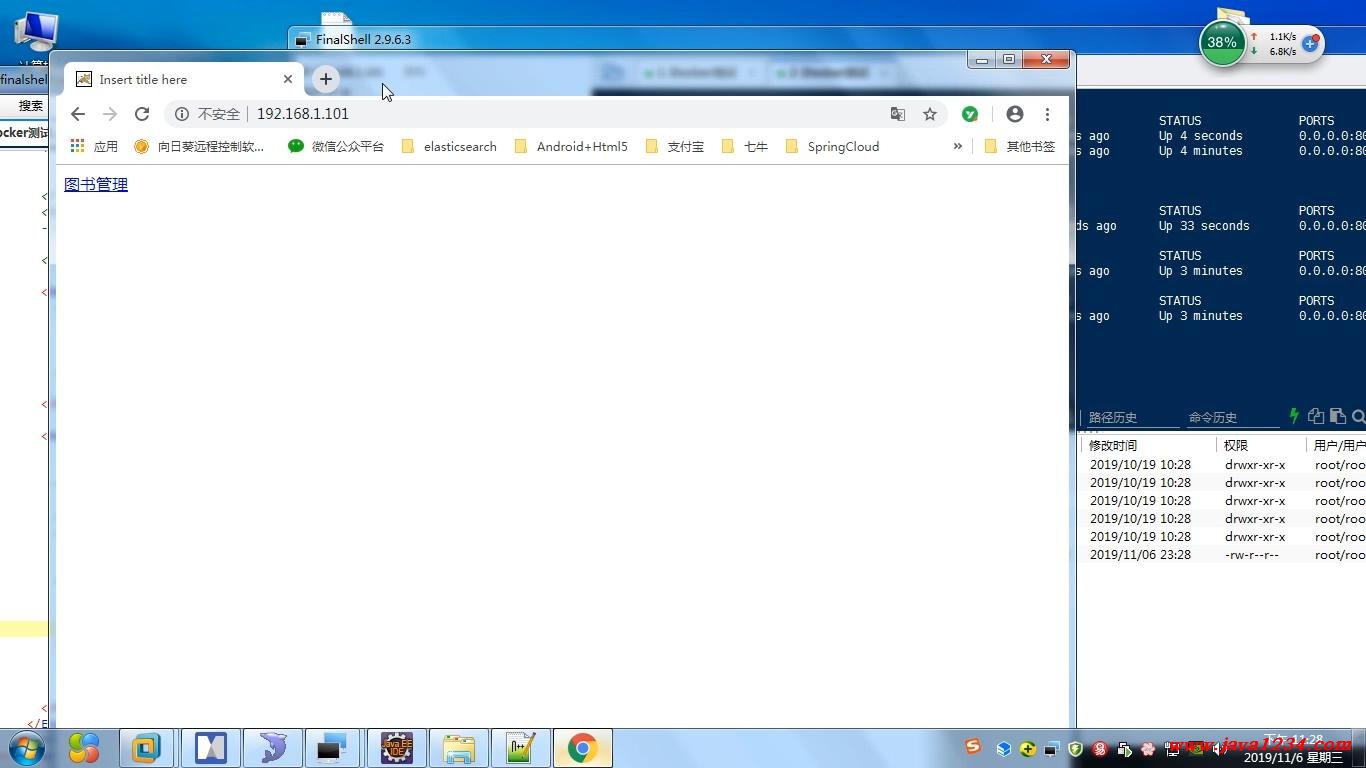1366x768 pixels.
Task: Open the Android+Html5 bookmark folder
Action: [x=571, y=146]
